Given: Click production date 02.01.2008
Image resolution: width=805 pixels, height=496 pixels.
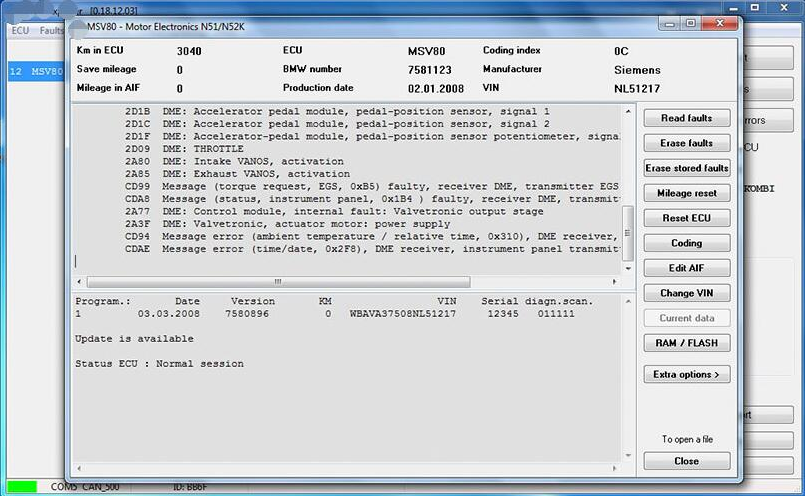Looking at the screenshot, I should point(435,89).
